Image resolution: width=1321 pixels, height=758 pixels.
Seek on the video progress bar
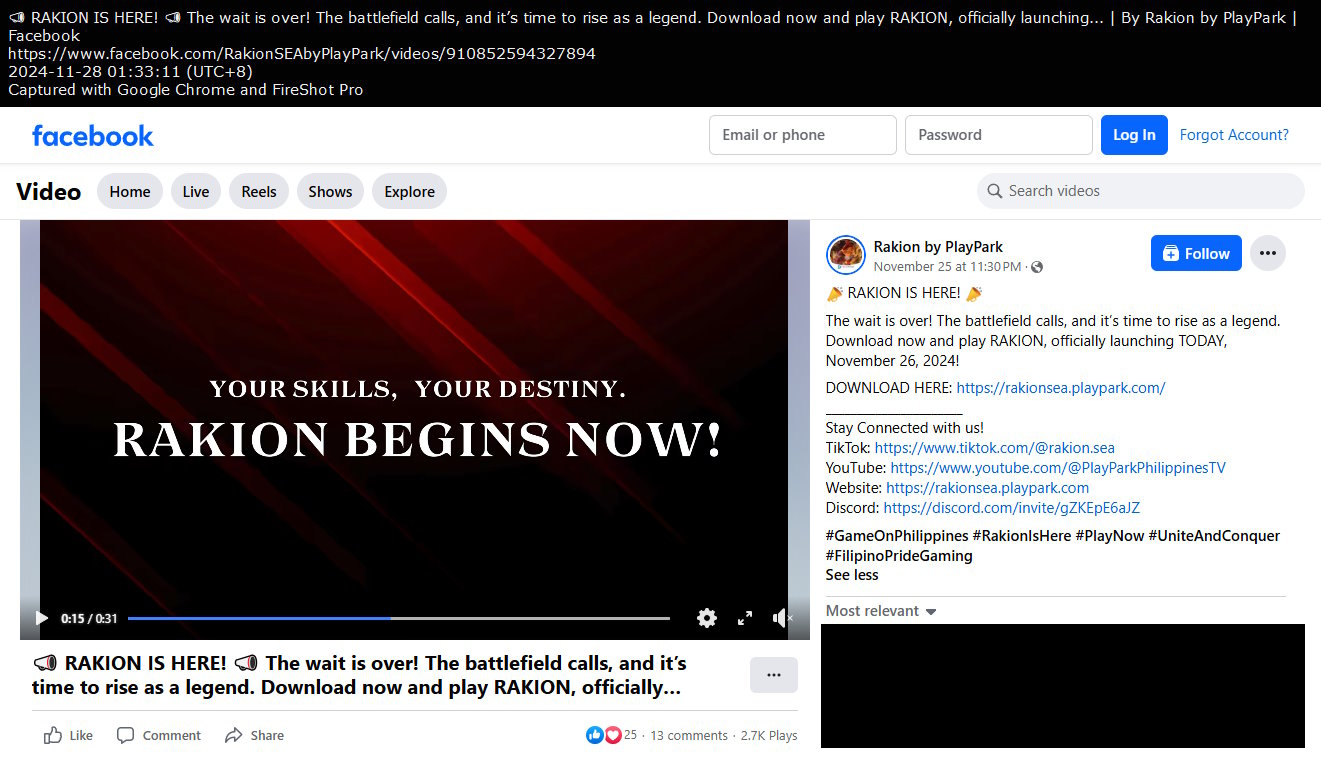click(399, 618)
